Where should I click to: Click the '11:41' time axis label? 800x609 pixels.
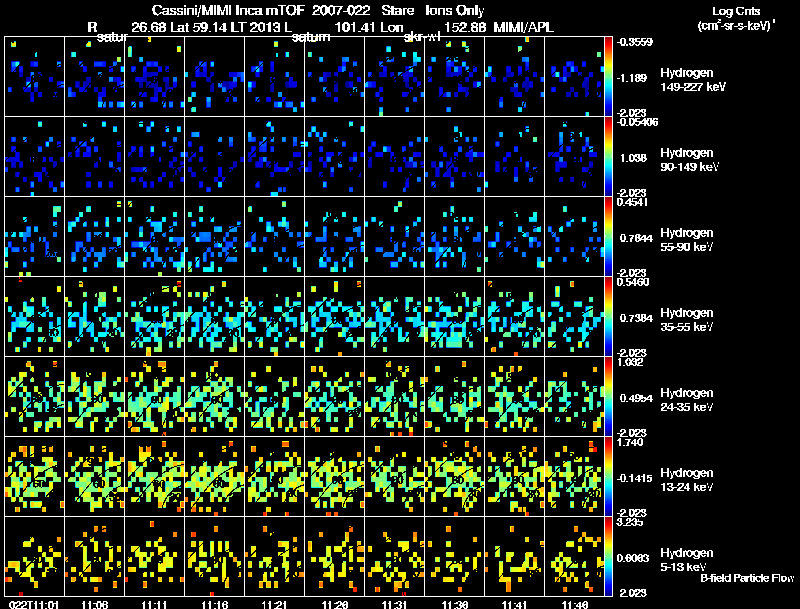click(514, 604)
